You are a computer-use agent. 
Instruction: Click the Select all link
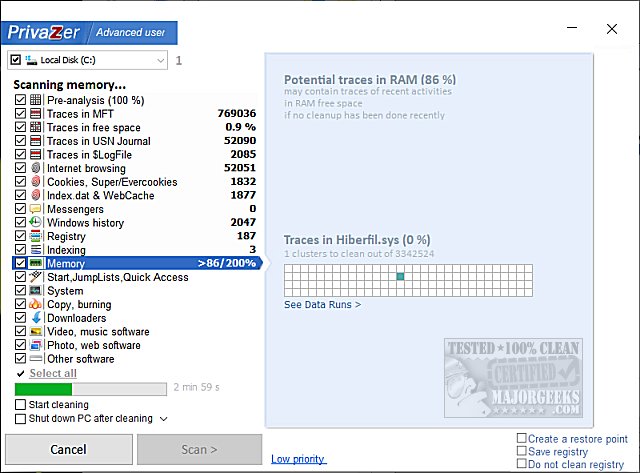53,373
